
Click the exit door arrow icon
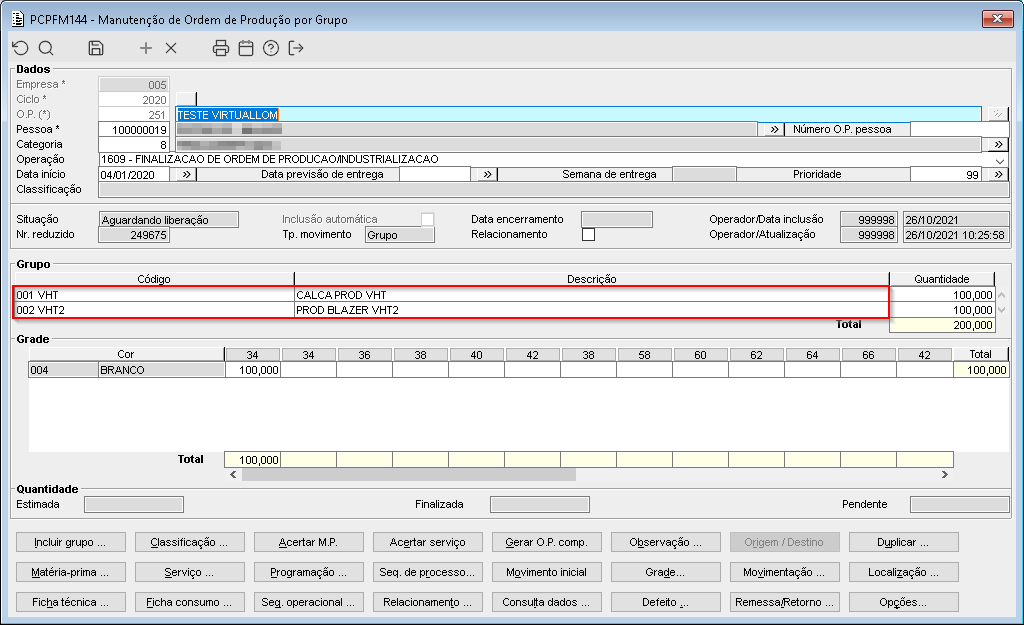tap(296, 48)
